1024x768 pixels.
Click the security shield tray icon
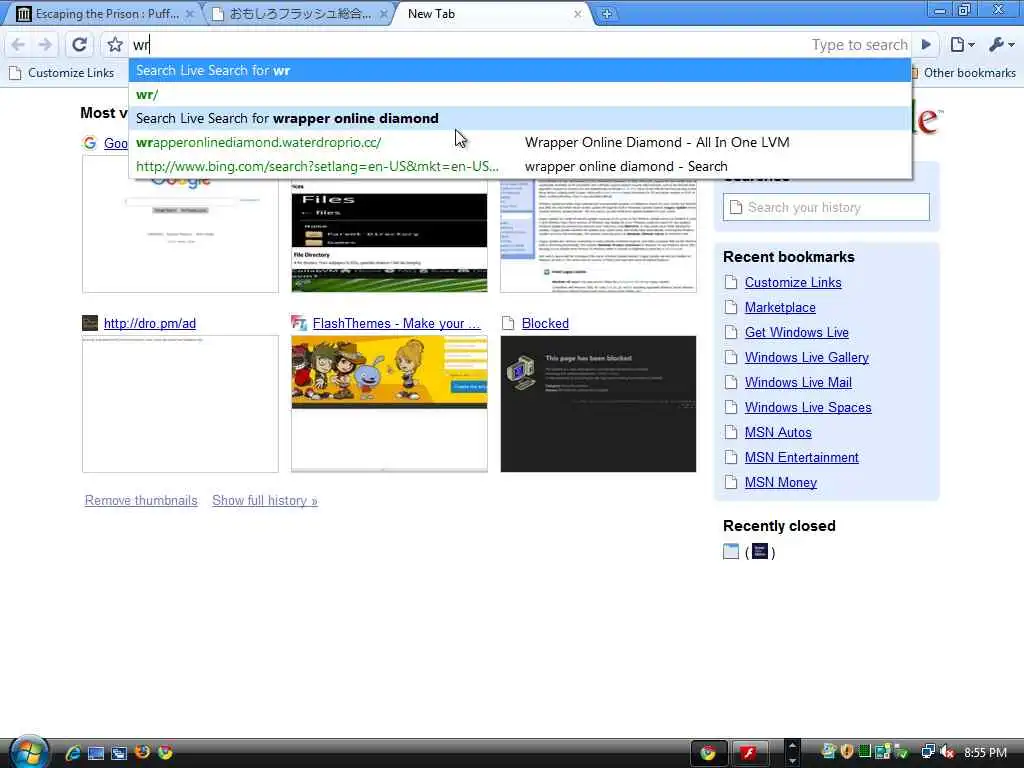coord(846,752)
